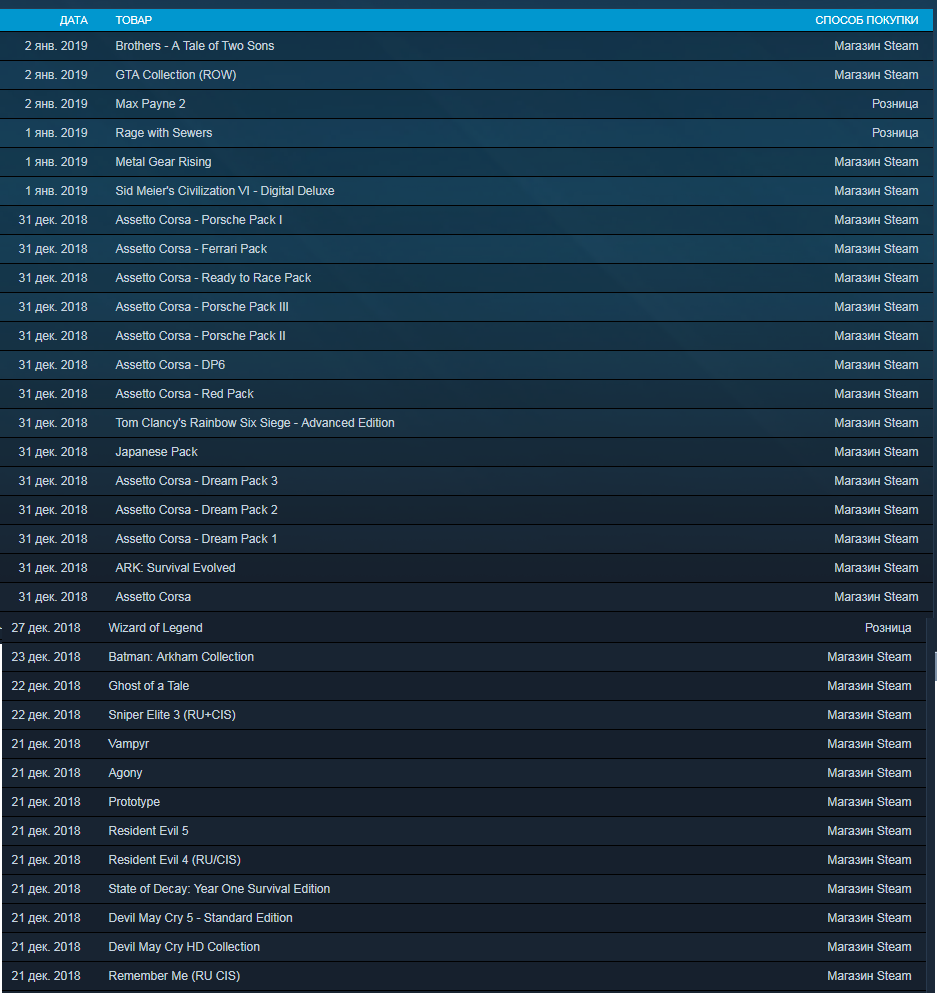Click date for GTA Collection (ROW)
Viewport: 937px width, 993px height.
coord(56,75)
